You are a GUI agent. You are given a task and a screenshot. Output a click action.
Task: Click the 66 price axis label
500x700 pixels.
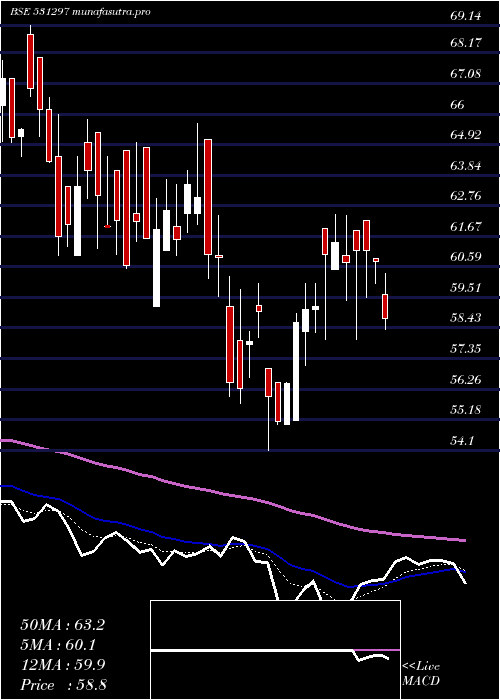tap(458, 104)
